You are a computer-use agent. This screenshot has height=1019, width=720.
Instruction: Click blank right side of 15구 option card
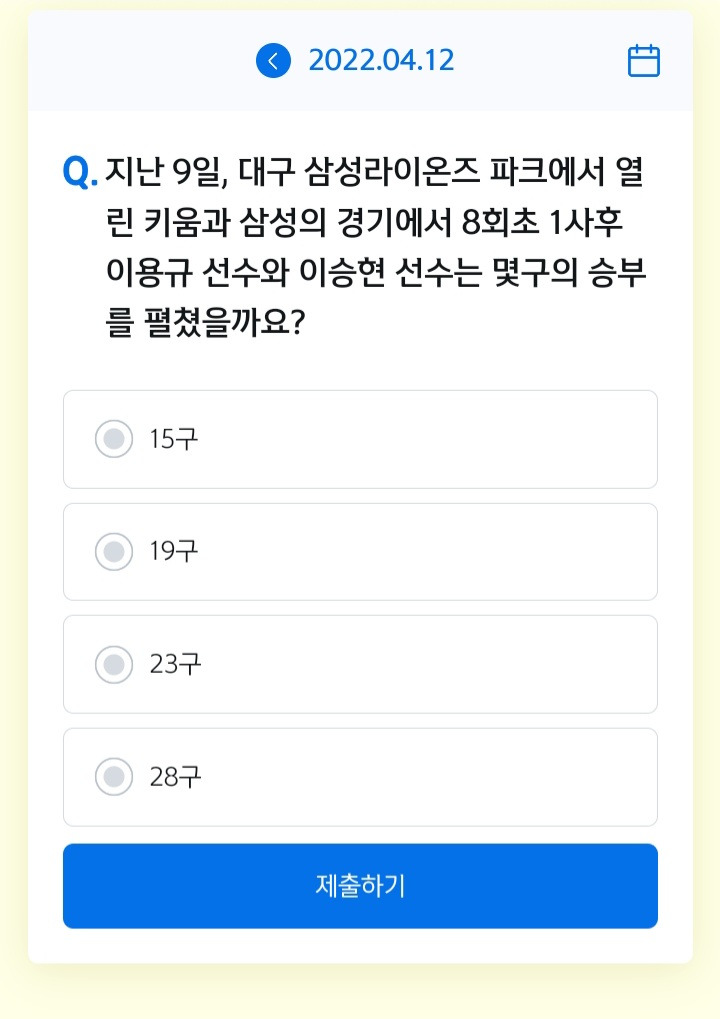pos(455,439)
